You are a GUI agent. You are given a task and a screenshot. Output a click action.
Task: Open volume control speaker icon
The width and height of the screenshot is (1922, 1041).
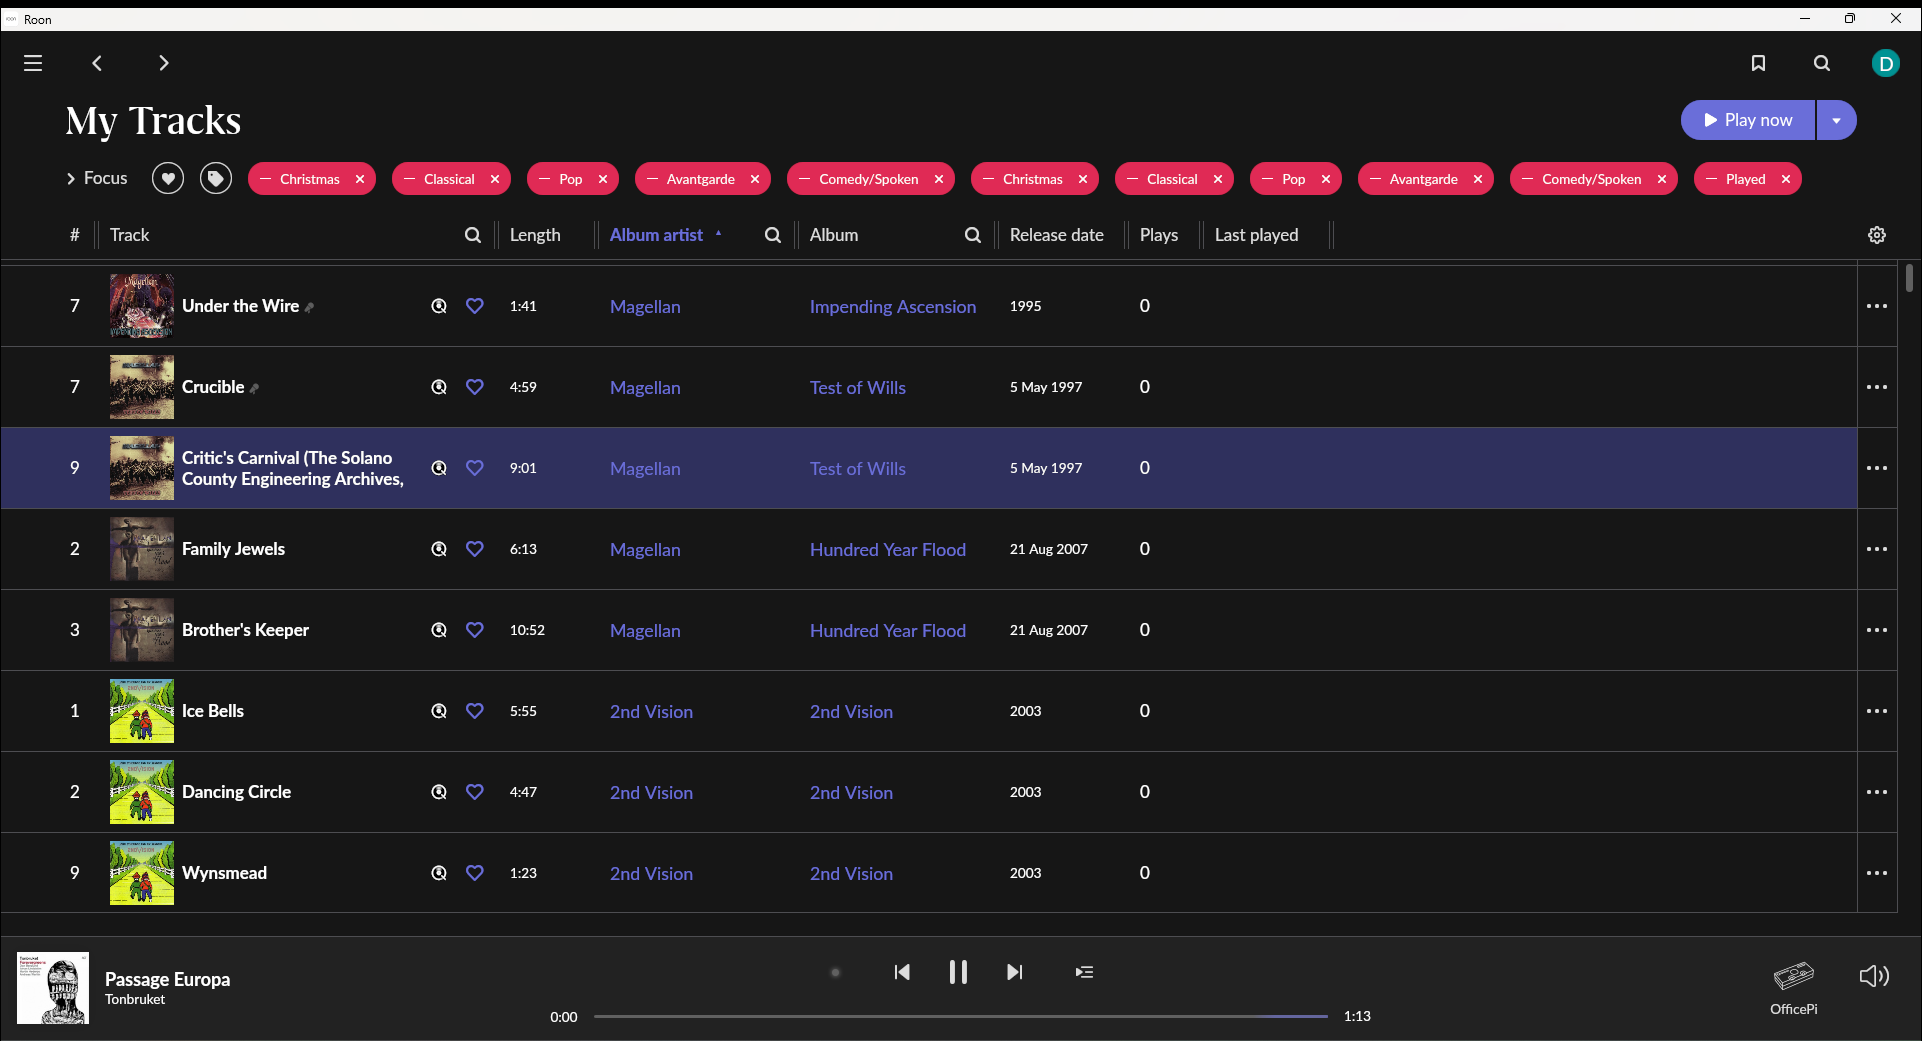click(1874, 976)
